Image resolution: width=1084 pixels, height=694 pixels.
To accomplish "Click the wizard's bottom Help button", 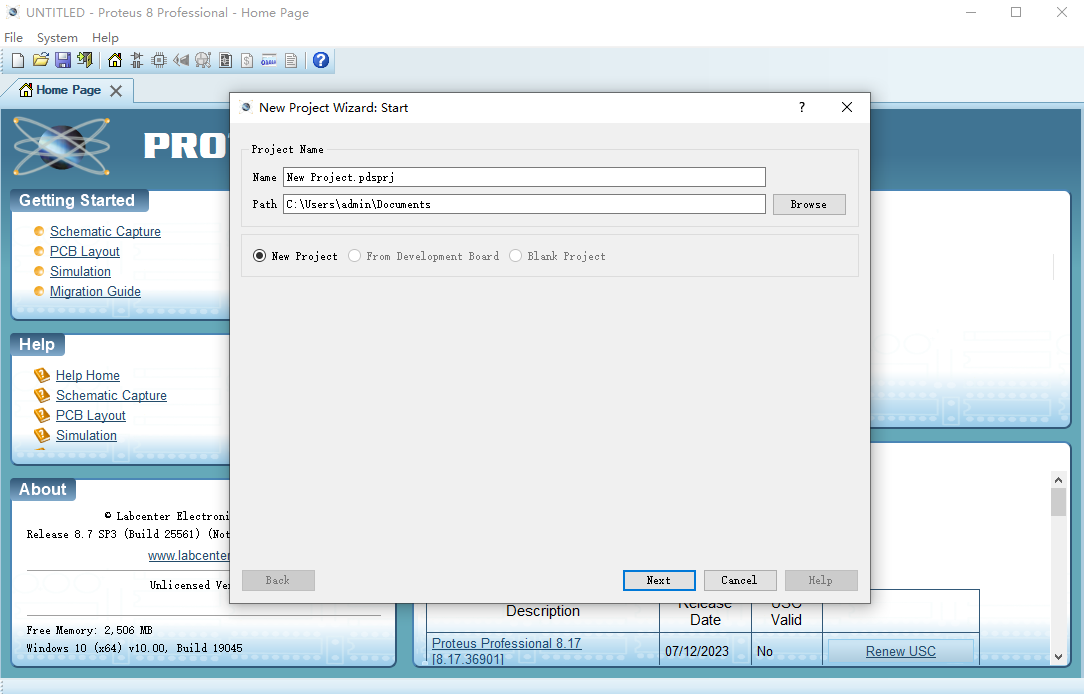I will click(x=821, y=581).
